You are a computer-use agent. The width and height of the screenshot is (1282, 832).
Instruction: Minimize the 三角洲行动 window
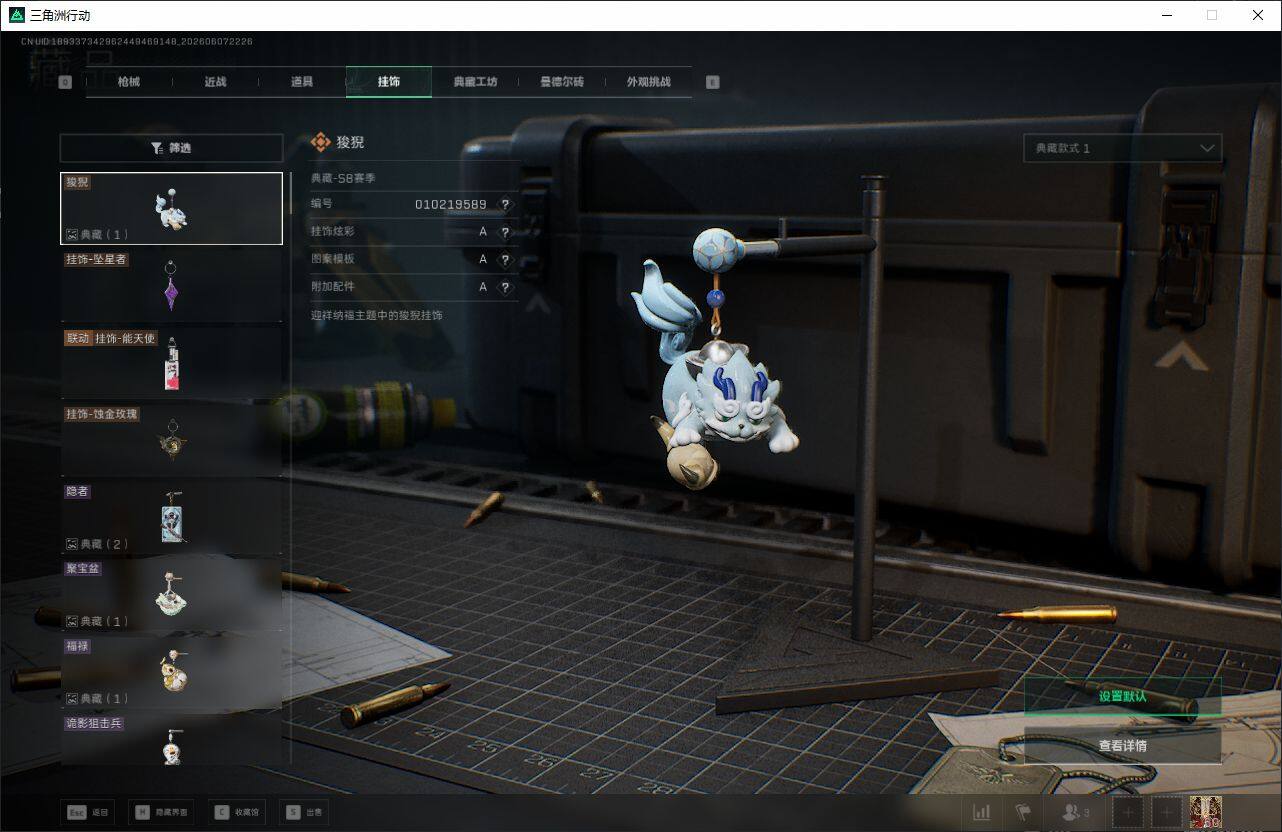point(1166,15)
